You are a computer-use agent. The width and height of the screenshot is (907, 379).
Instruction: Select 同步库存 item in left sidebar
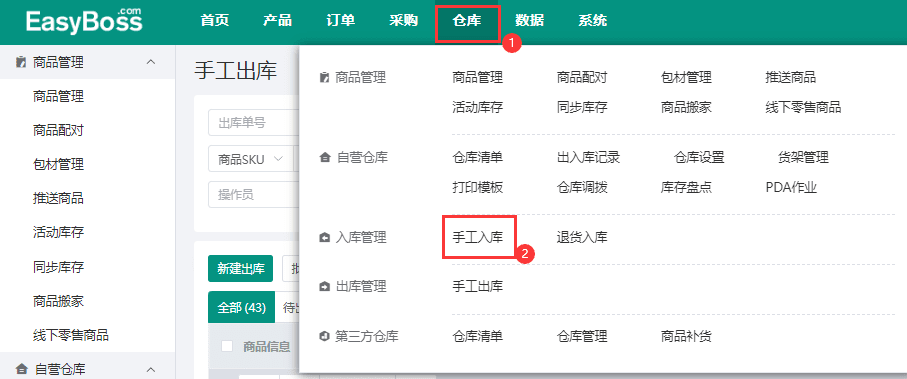pos(58,267)
